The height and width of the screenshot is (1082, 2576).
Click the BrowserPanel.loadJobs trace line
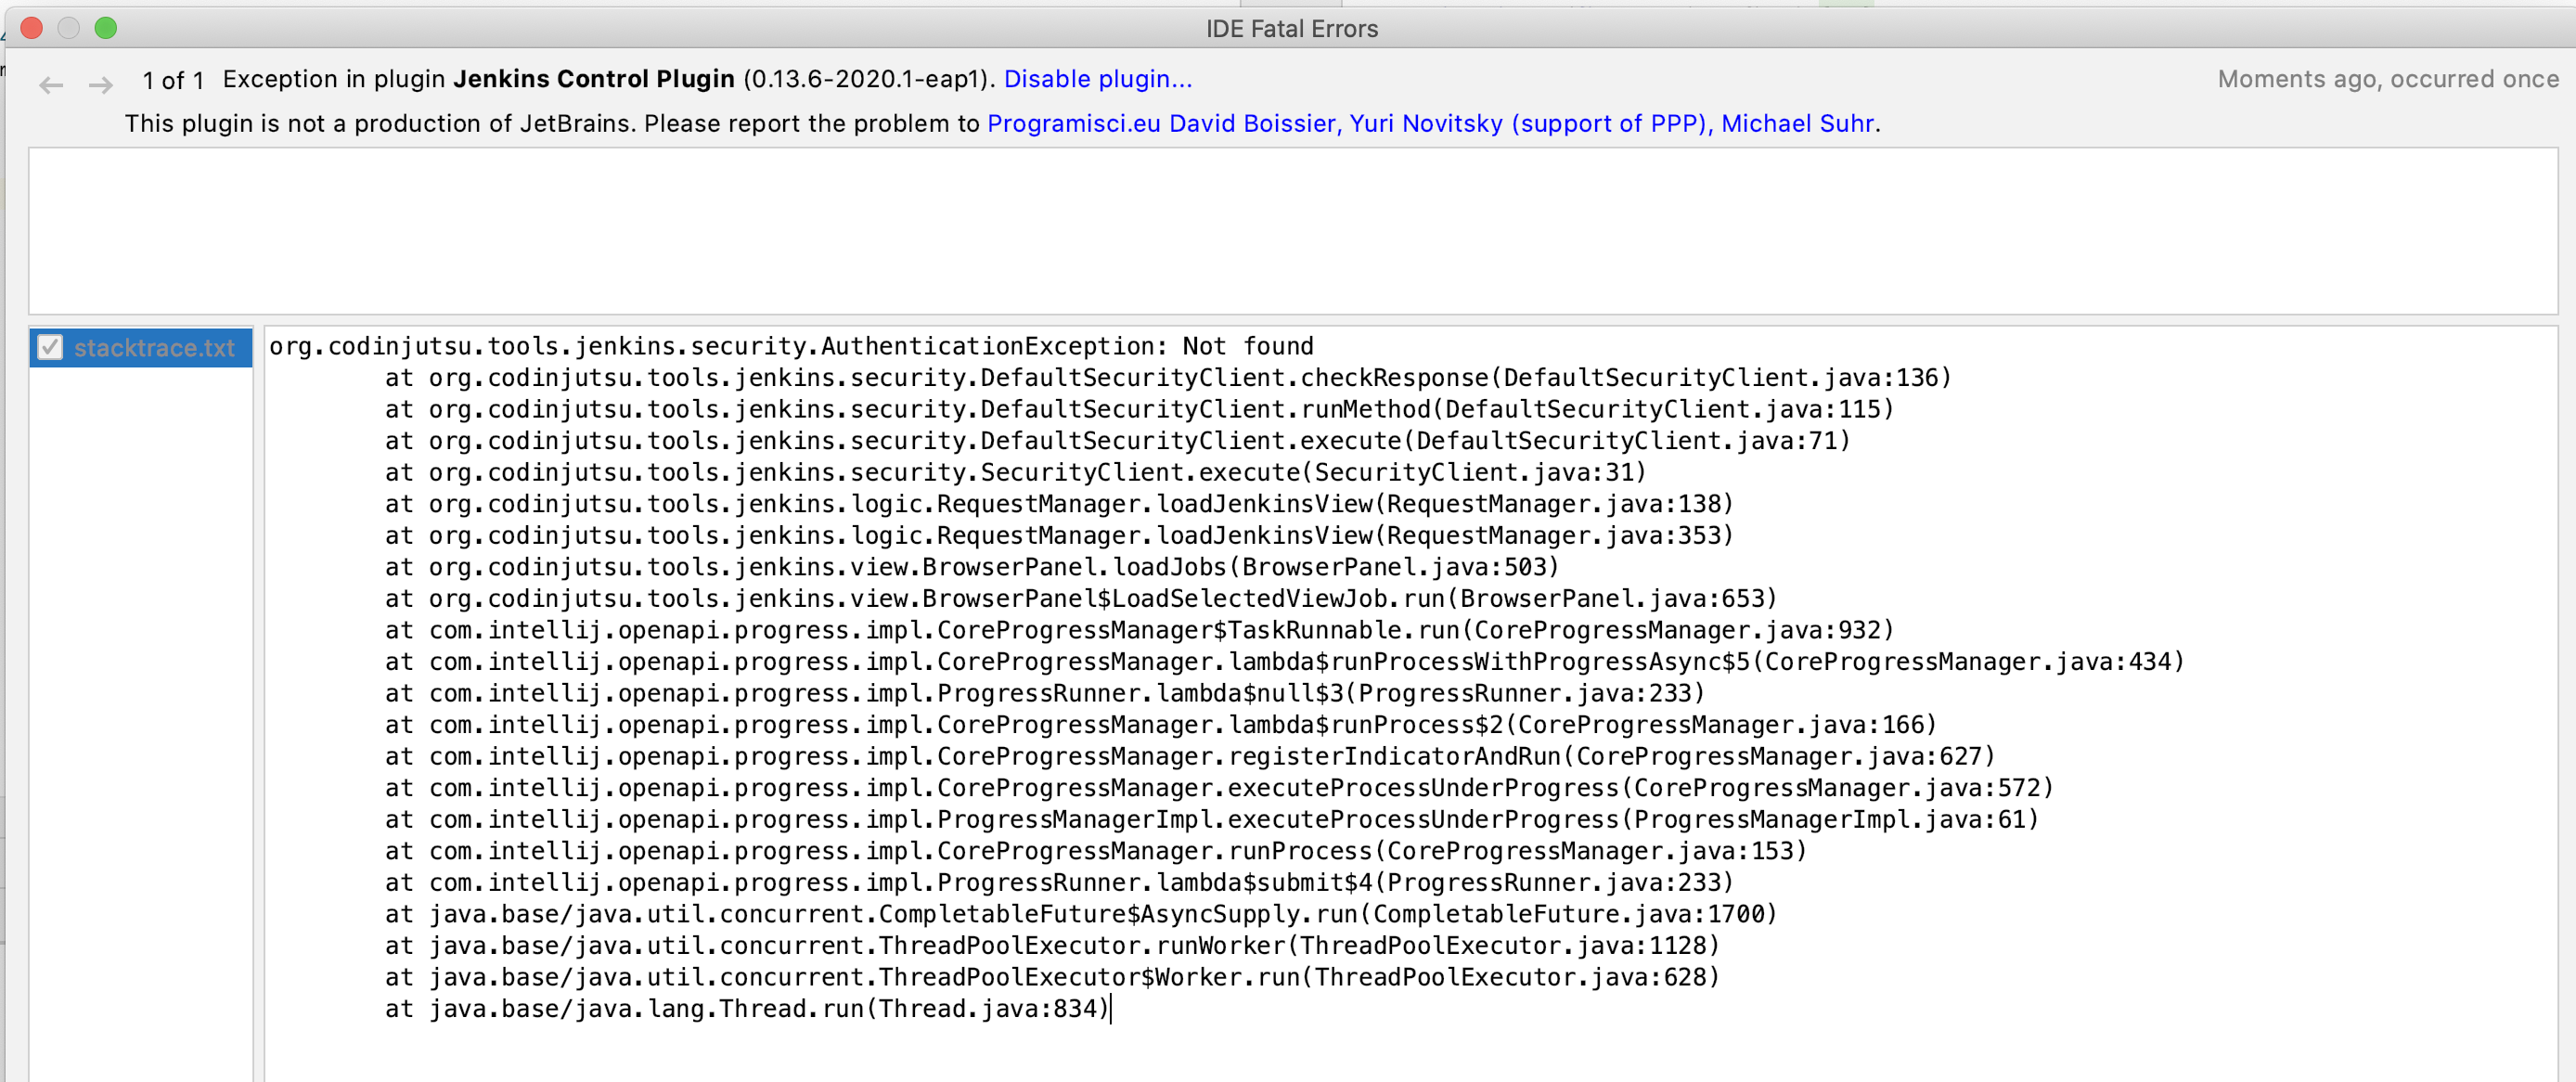pos(972,567)
